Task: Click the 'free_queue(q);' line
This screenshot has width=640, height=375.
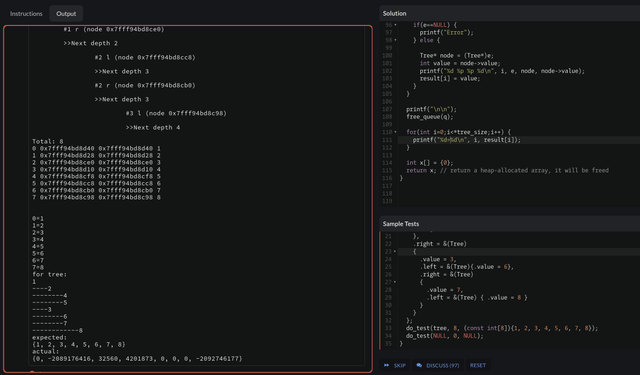Action: (x=429, y=117)
